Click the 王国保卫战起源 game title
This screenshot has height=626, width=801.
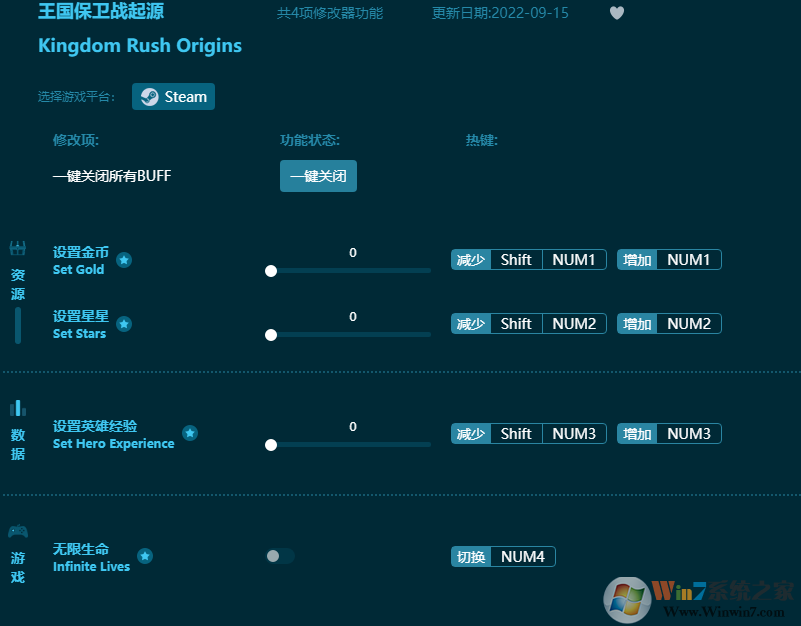[x=101, y=11]
